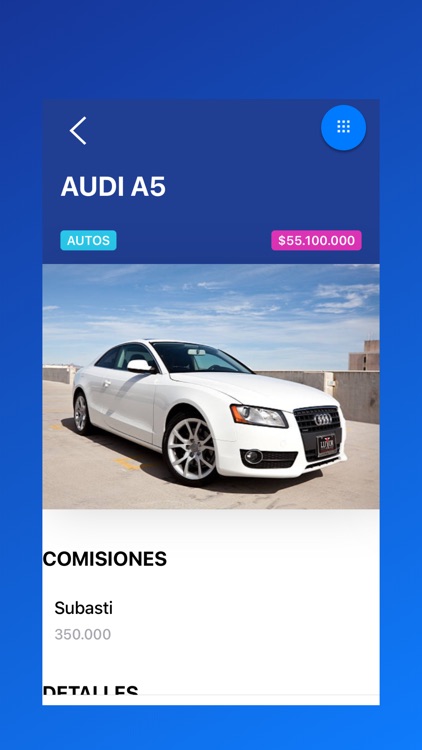This screenshot has height=750, width=422.
Task: Open the DETALLES section heading
Action: tap(90, 689)
